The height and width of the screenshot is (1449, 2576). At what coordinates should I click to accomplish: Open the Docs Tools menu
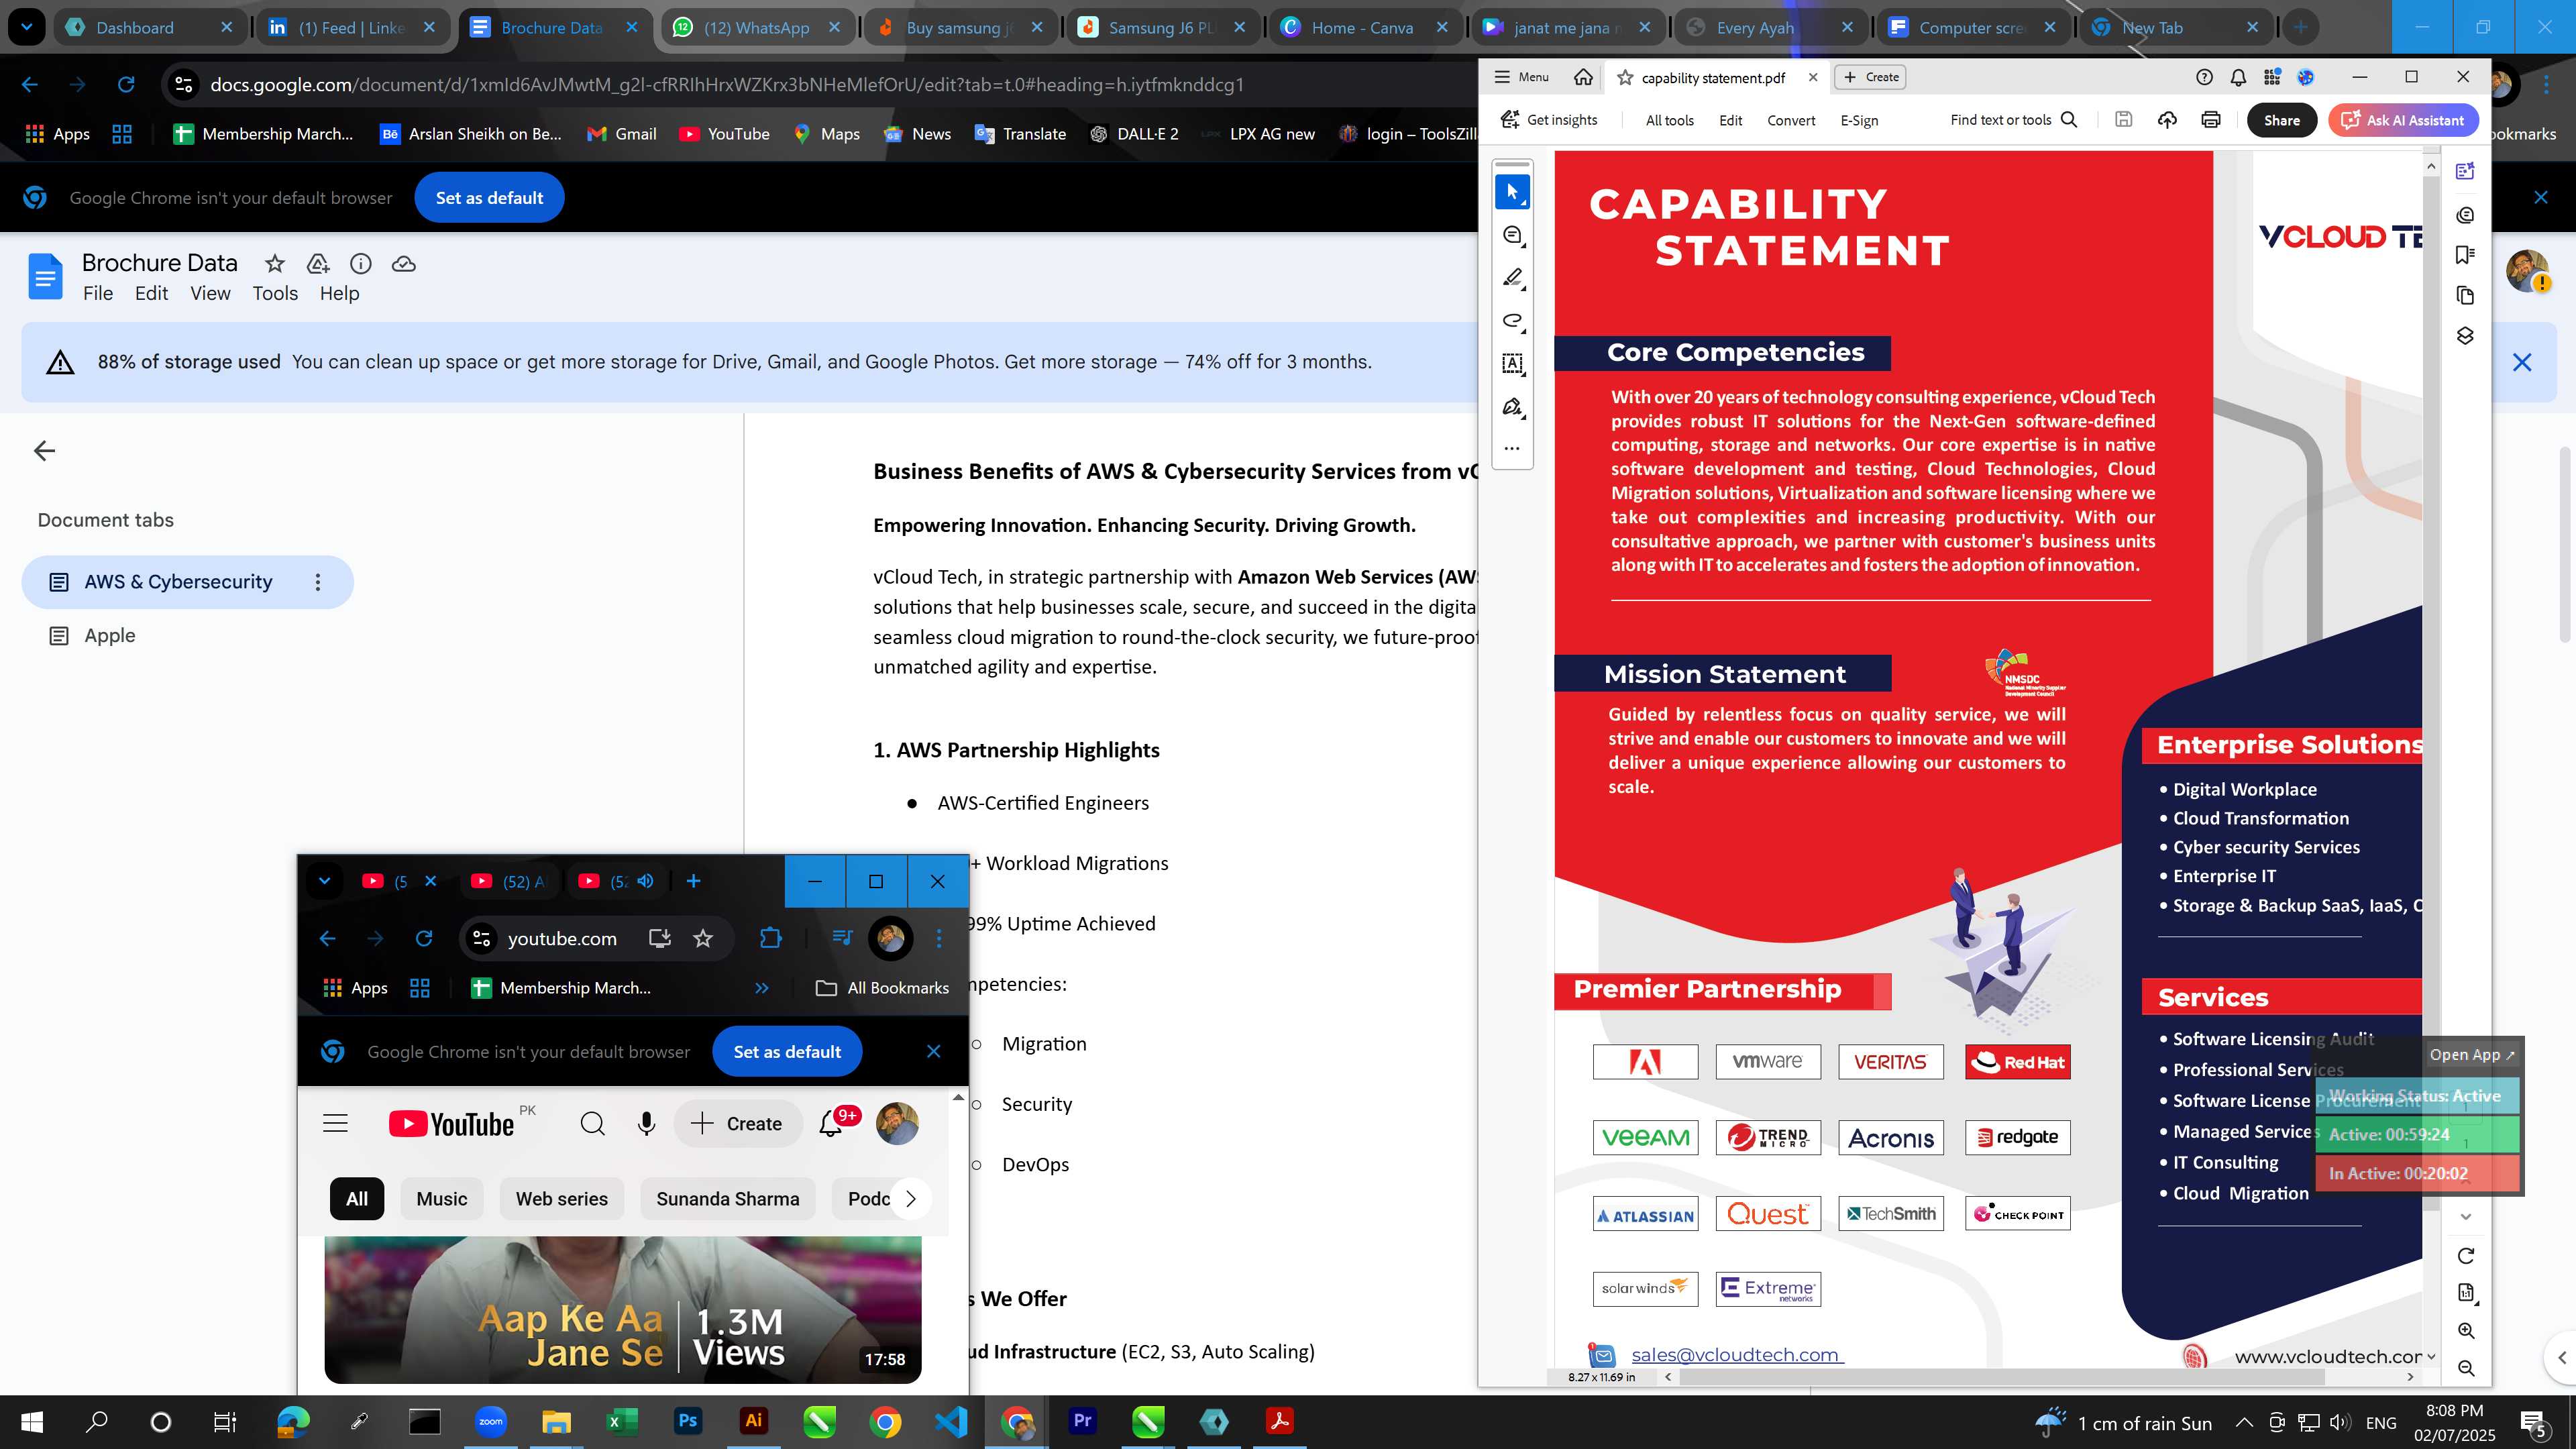[275, 293]
